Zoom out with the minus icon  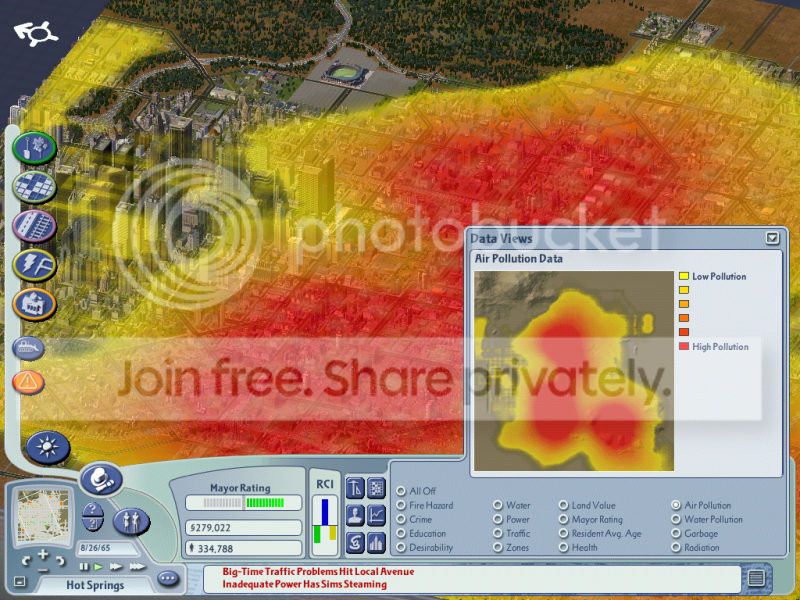[x=43, y=570]
